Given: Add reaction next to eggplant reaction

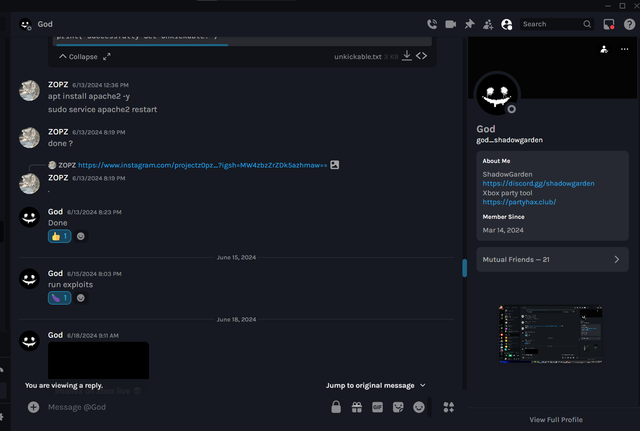Looking at the screenshot, I should (81, 298).
